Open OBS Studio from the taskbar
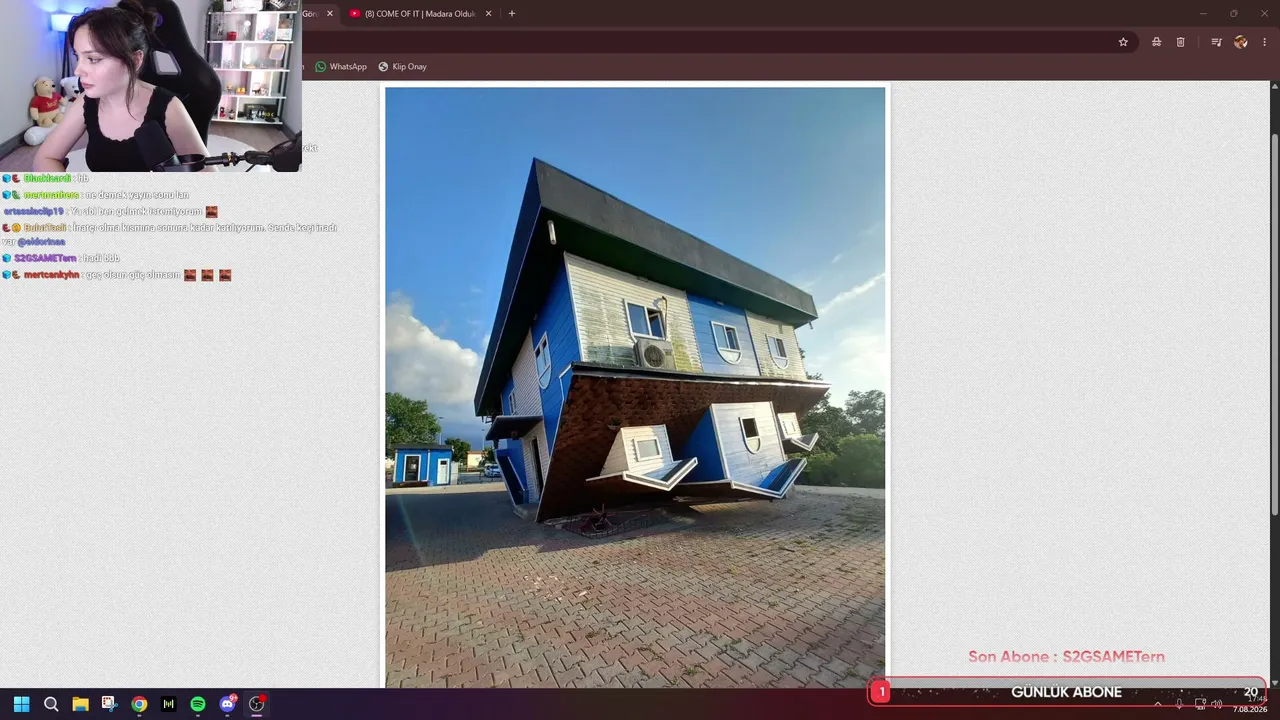The width and height of the screenshot is (1280, 720). pyautogui.click(x=257, y=704)
